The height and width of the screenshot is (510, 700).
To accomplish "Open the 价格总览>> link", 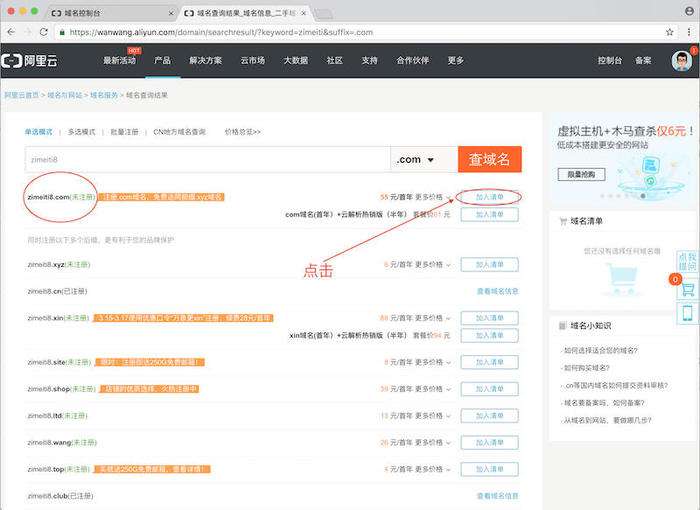I will click(x=242, y=132).
